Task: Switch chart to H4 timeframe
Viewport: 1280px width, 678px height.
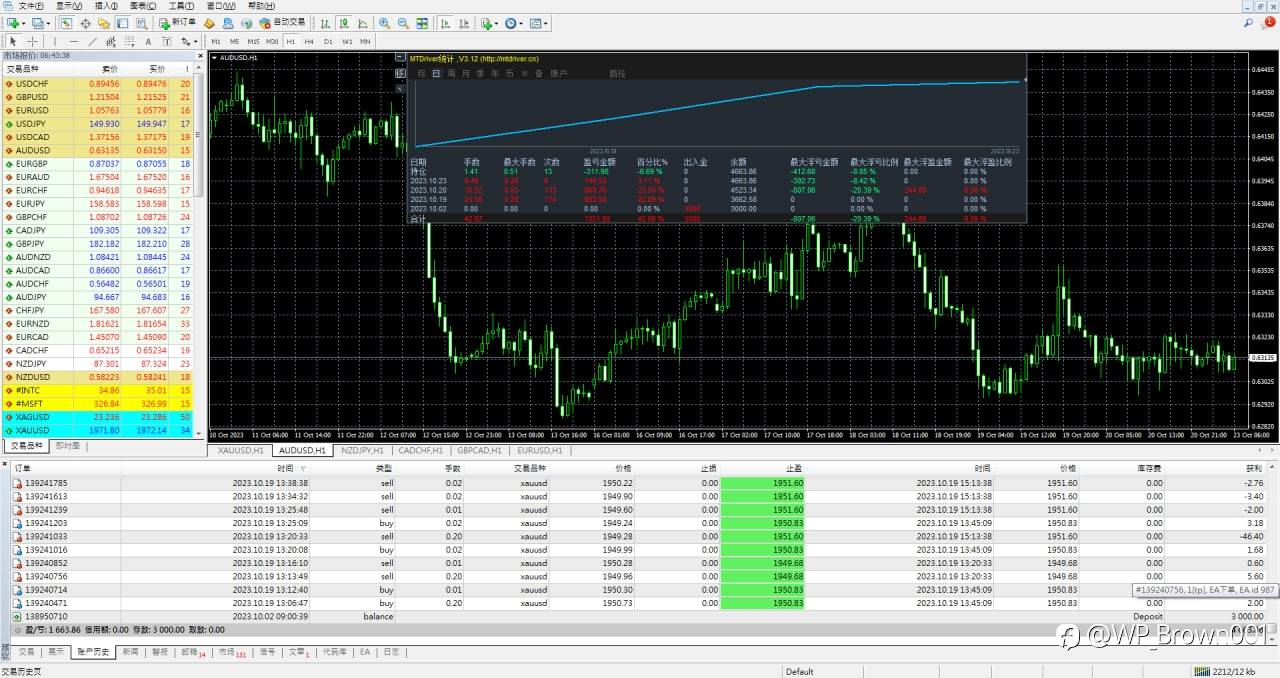Action: click(x=309, y=41)
